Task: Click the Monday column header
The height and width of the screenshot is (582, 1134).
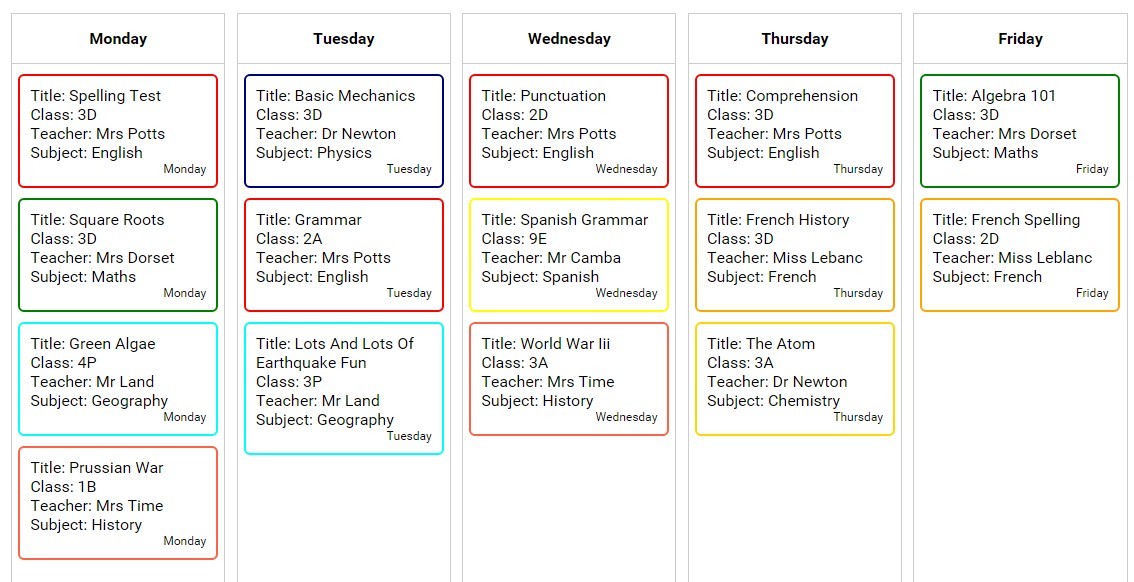Action: click(x=118, y=39)
